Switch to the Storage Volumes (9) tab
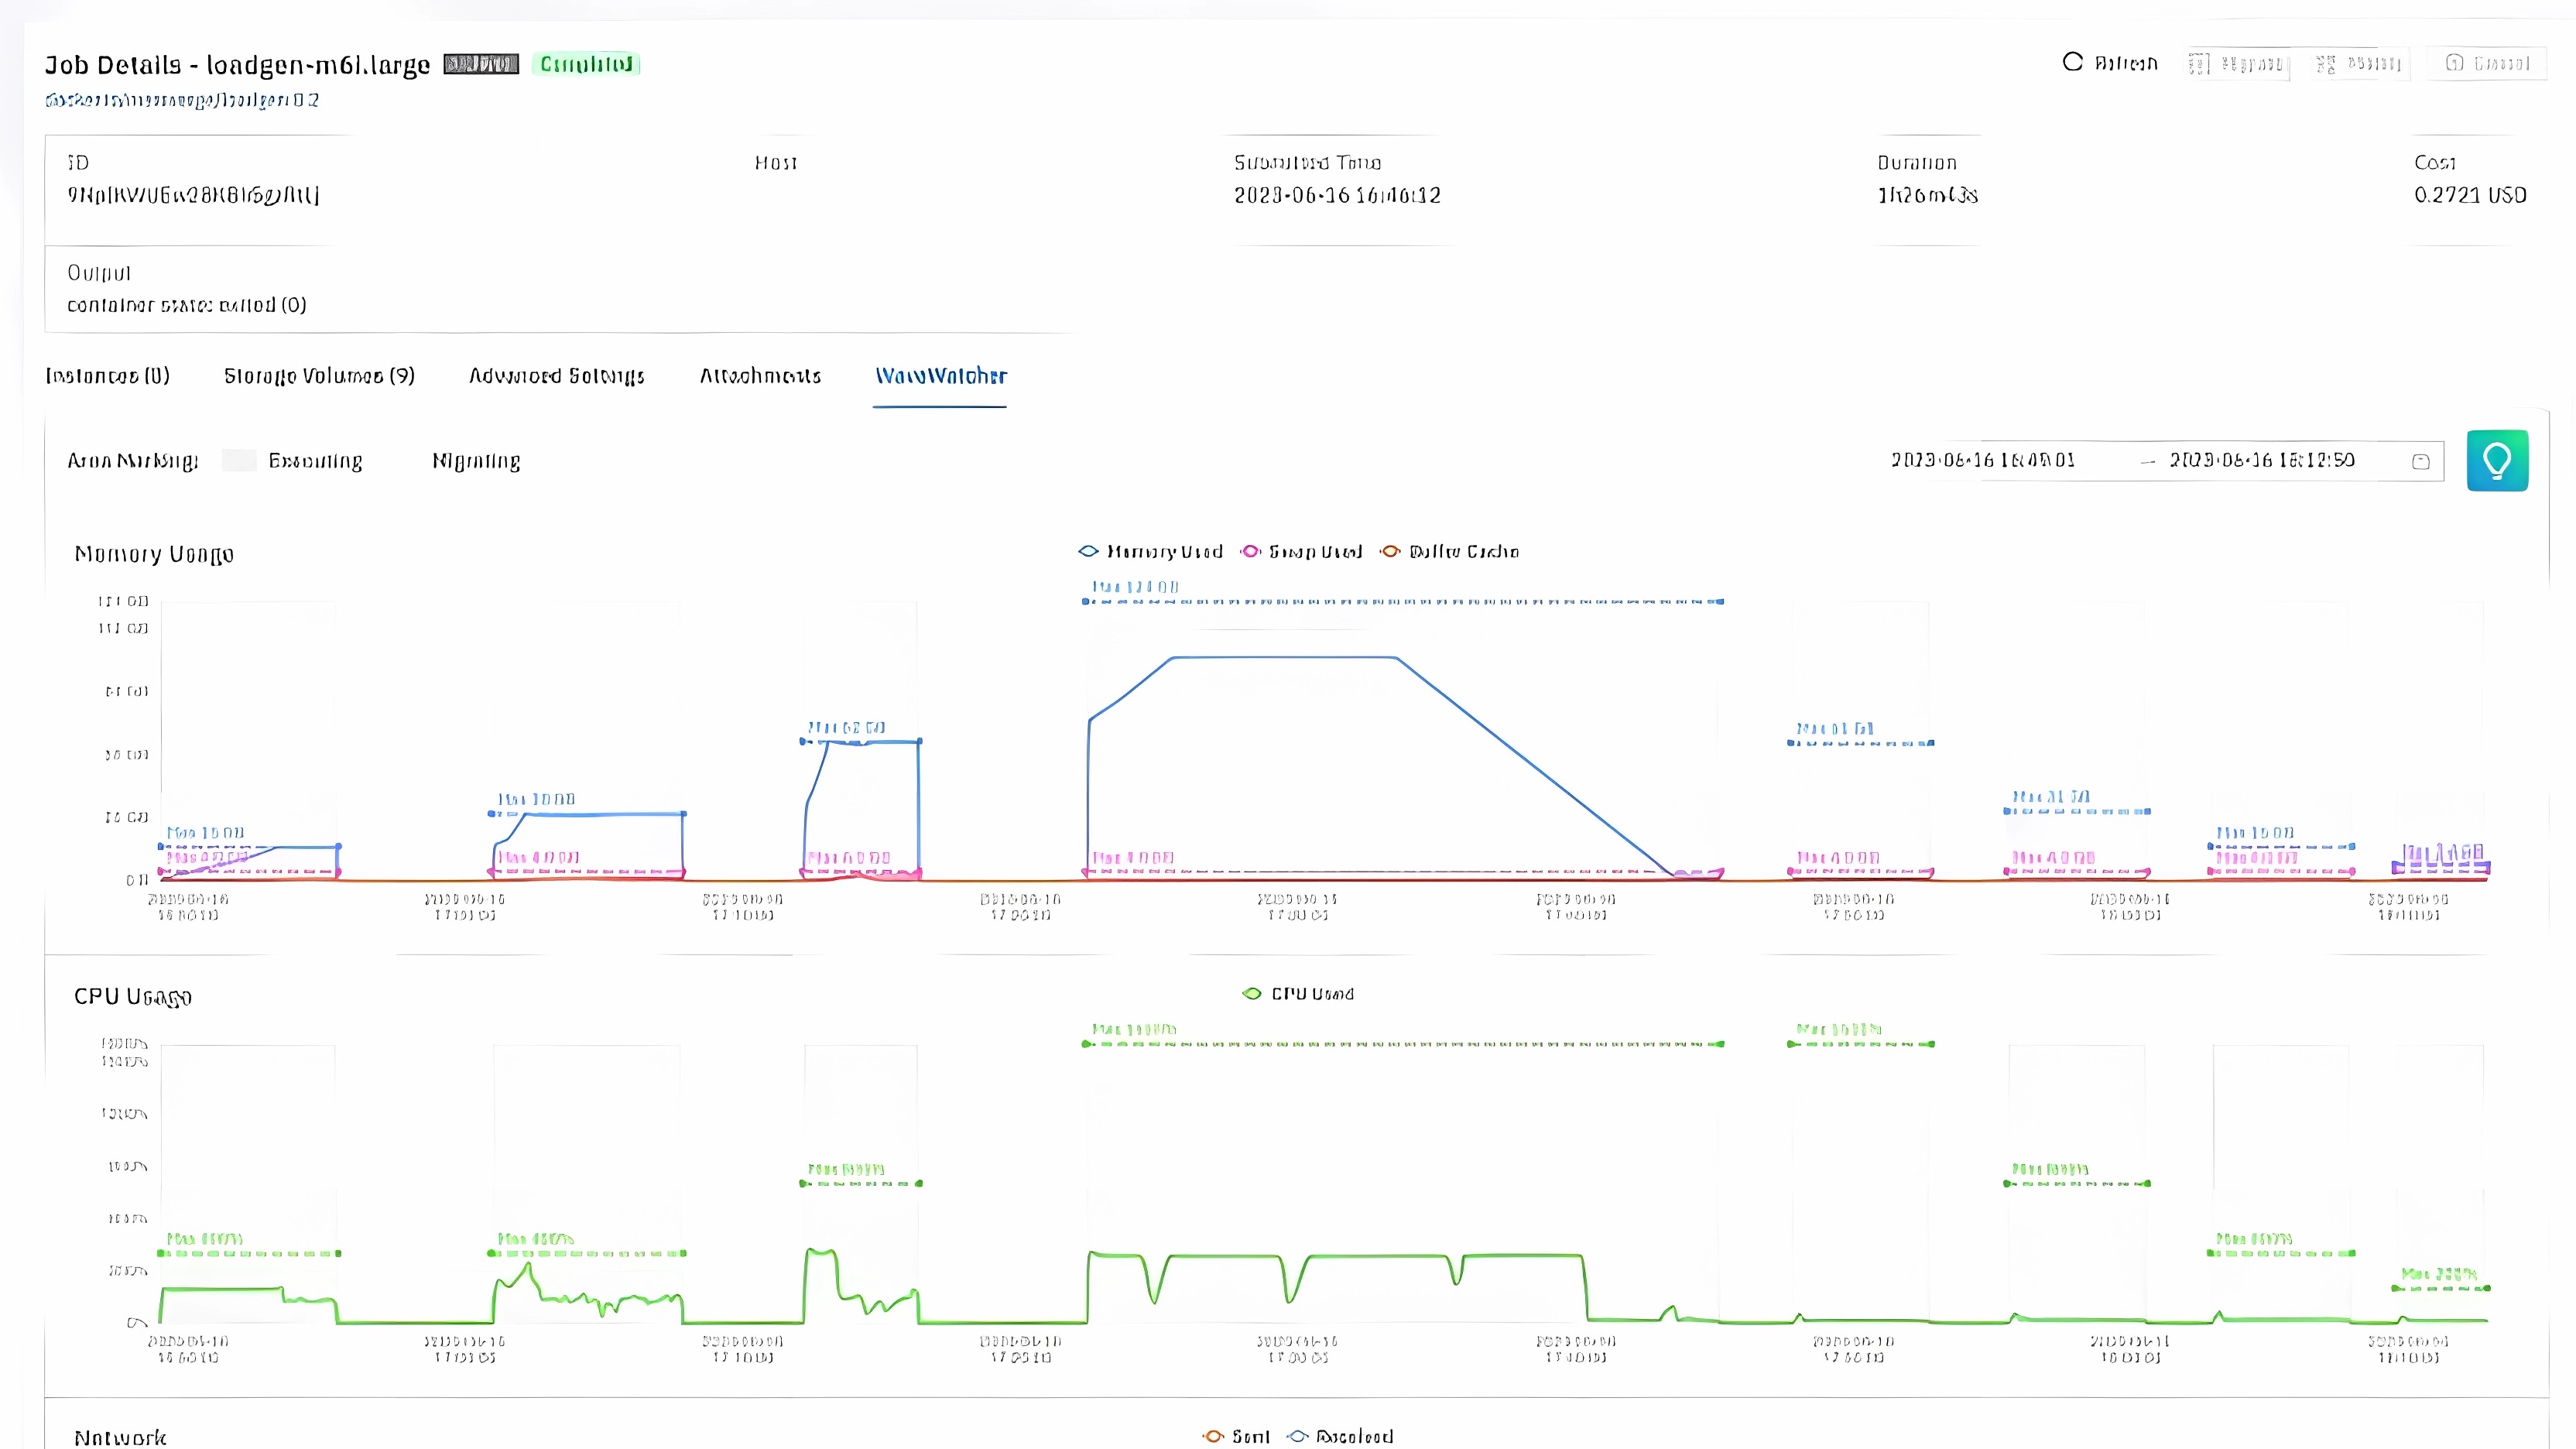Screen dimensions: 2576x1449 pyautogui.click(x=319, y=376)
